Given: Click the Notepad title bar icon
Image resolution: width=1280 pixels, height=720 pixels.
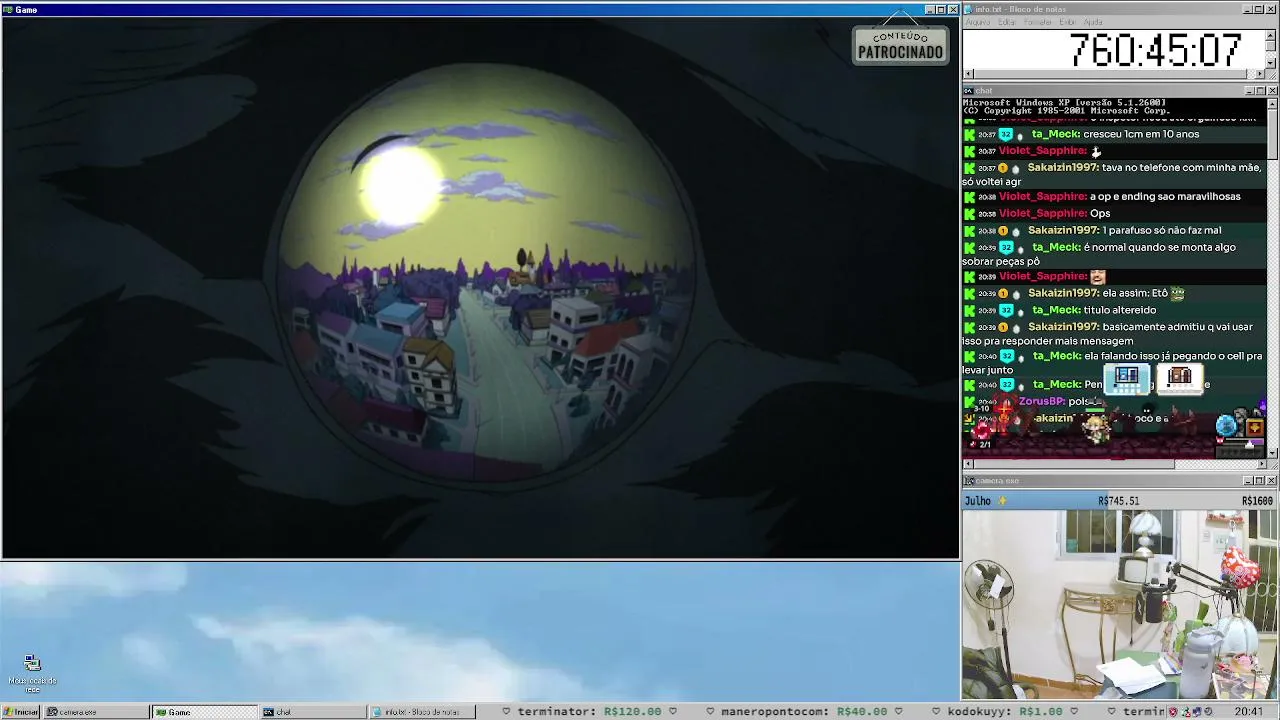Looking at the screenshot, I should (x=968, y=10).
